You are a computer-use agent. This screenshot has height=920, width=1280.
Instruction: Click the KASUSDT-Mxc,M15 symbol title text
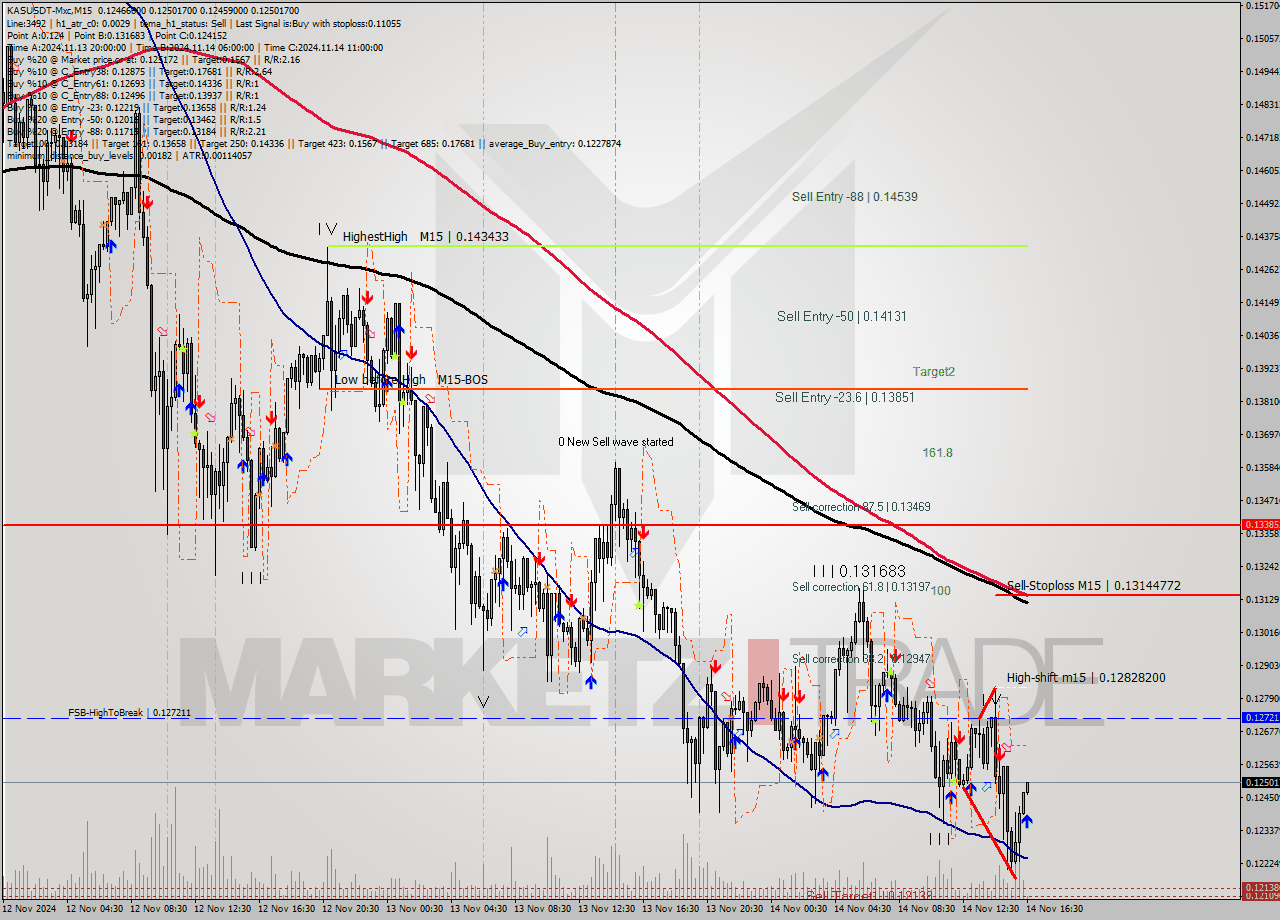click(47, 10)
